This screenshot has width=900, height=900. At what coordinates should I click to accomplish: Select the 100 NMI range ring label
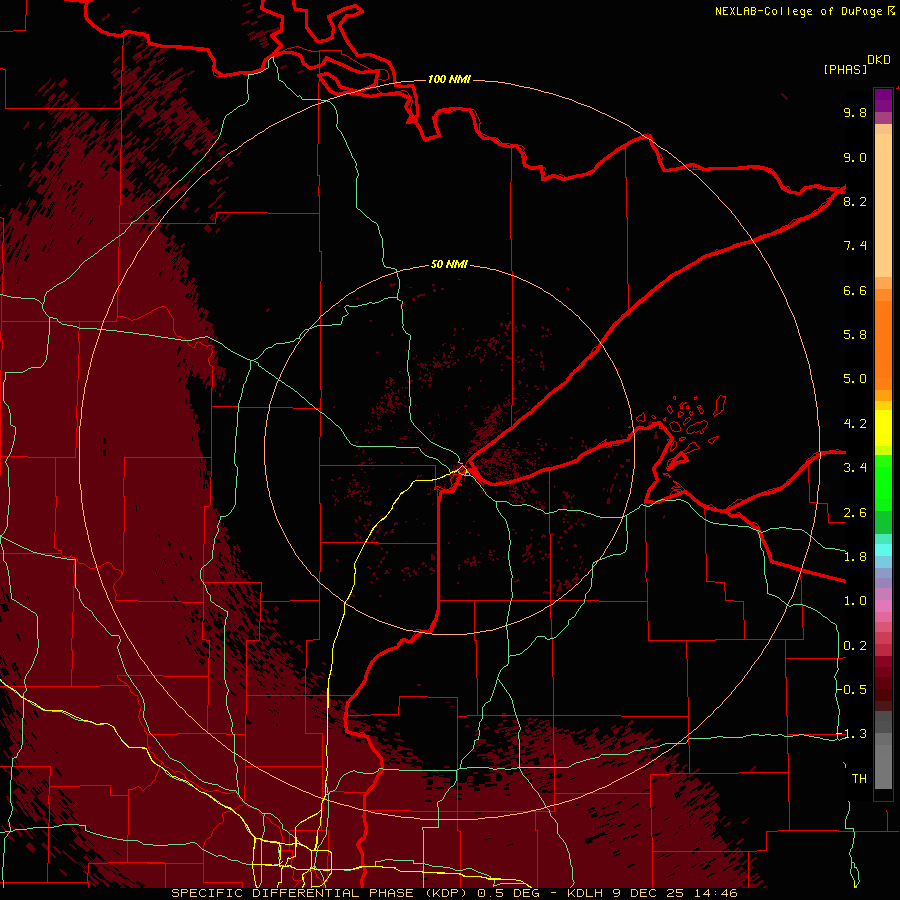(449, 79)
